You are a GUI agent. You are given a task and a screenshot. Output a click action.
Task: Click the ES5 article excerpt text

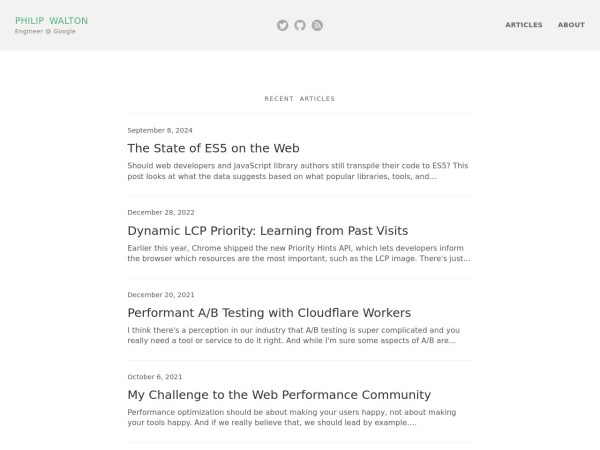pyautogui.click(x=298, y=171)
